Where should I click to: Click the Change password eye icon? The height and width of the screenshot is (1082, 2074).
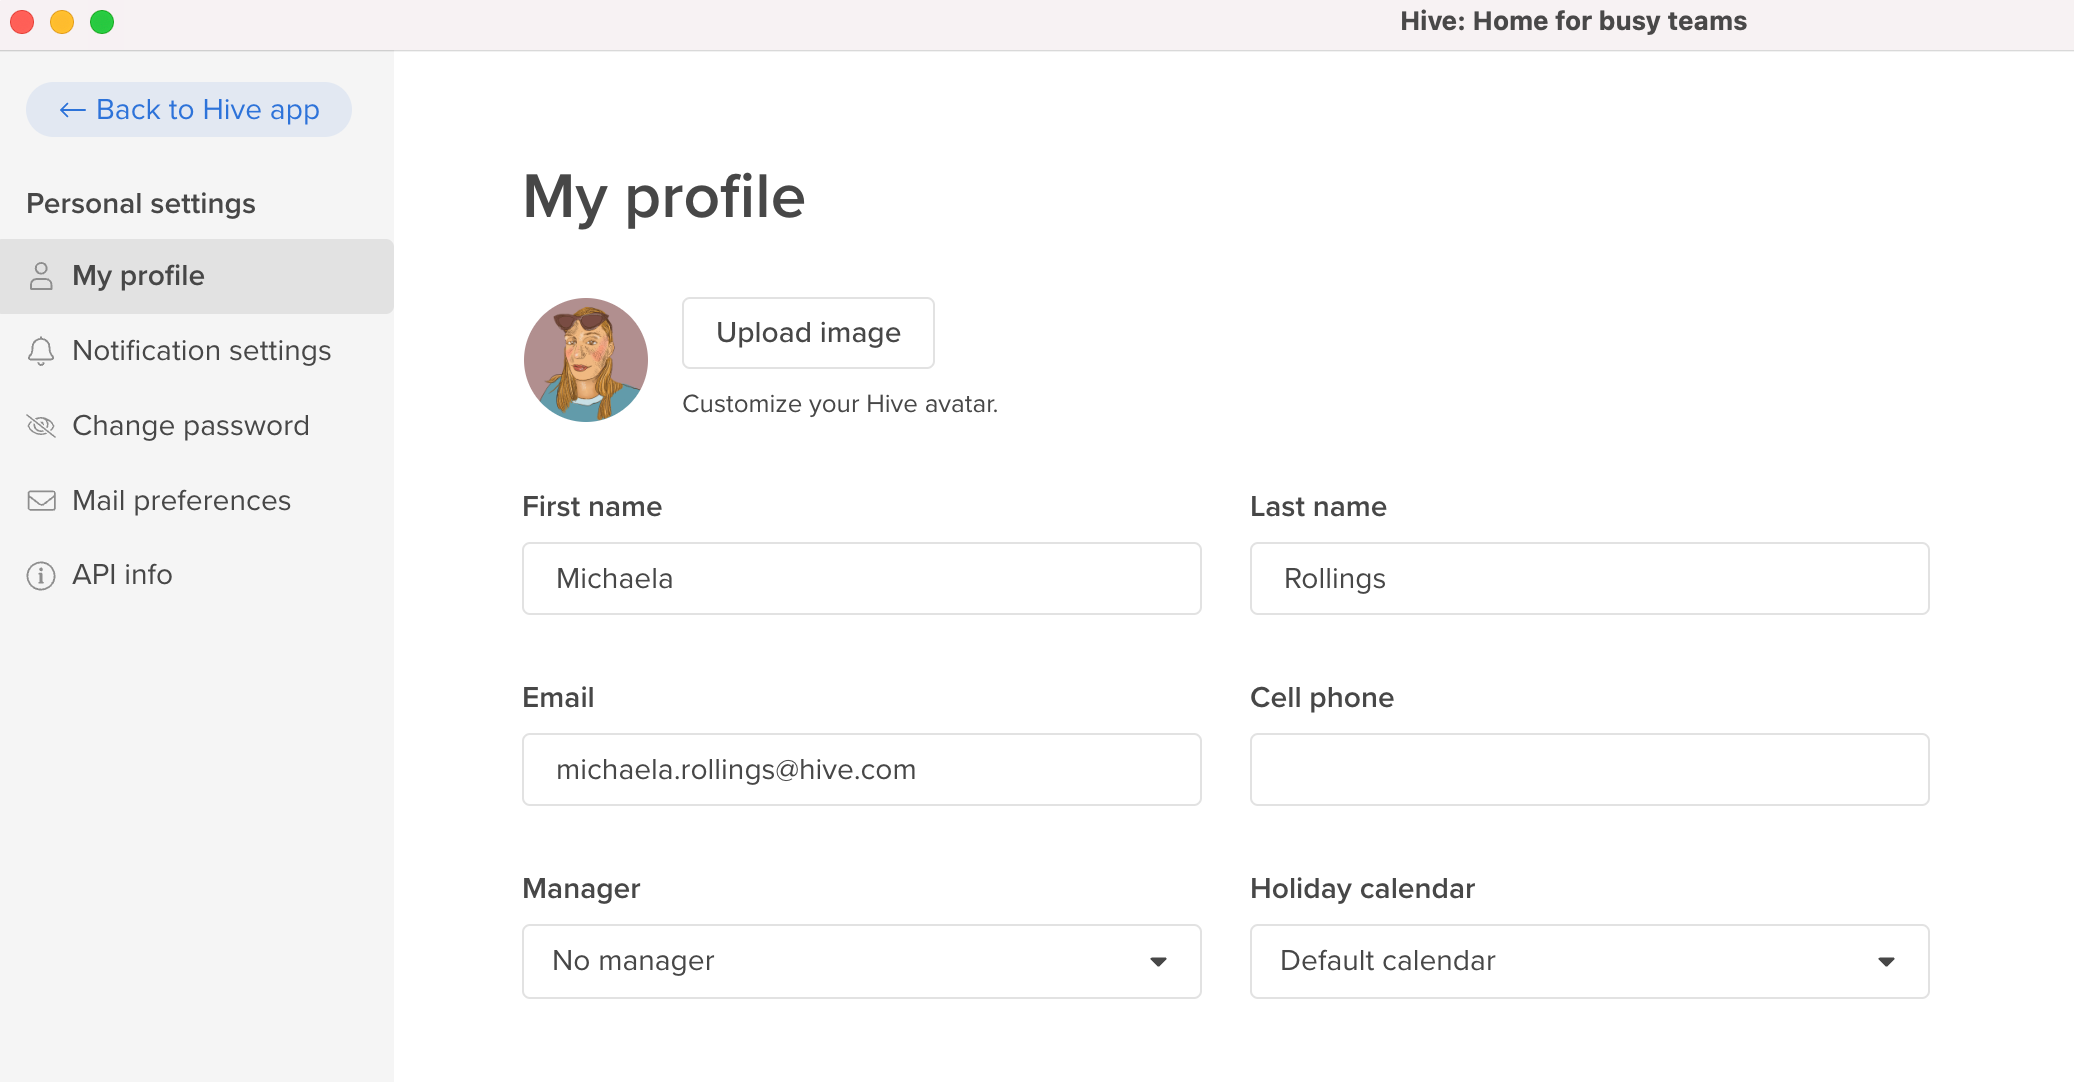coord(43,426)
